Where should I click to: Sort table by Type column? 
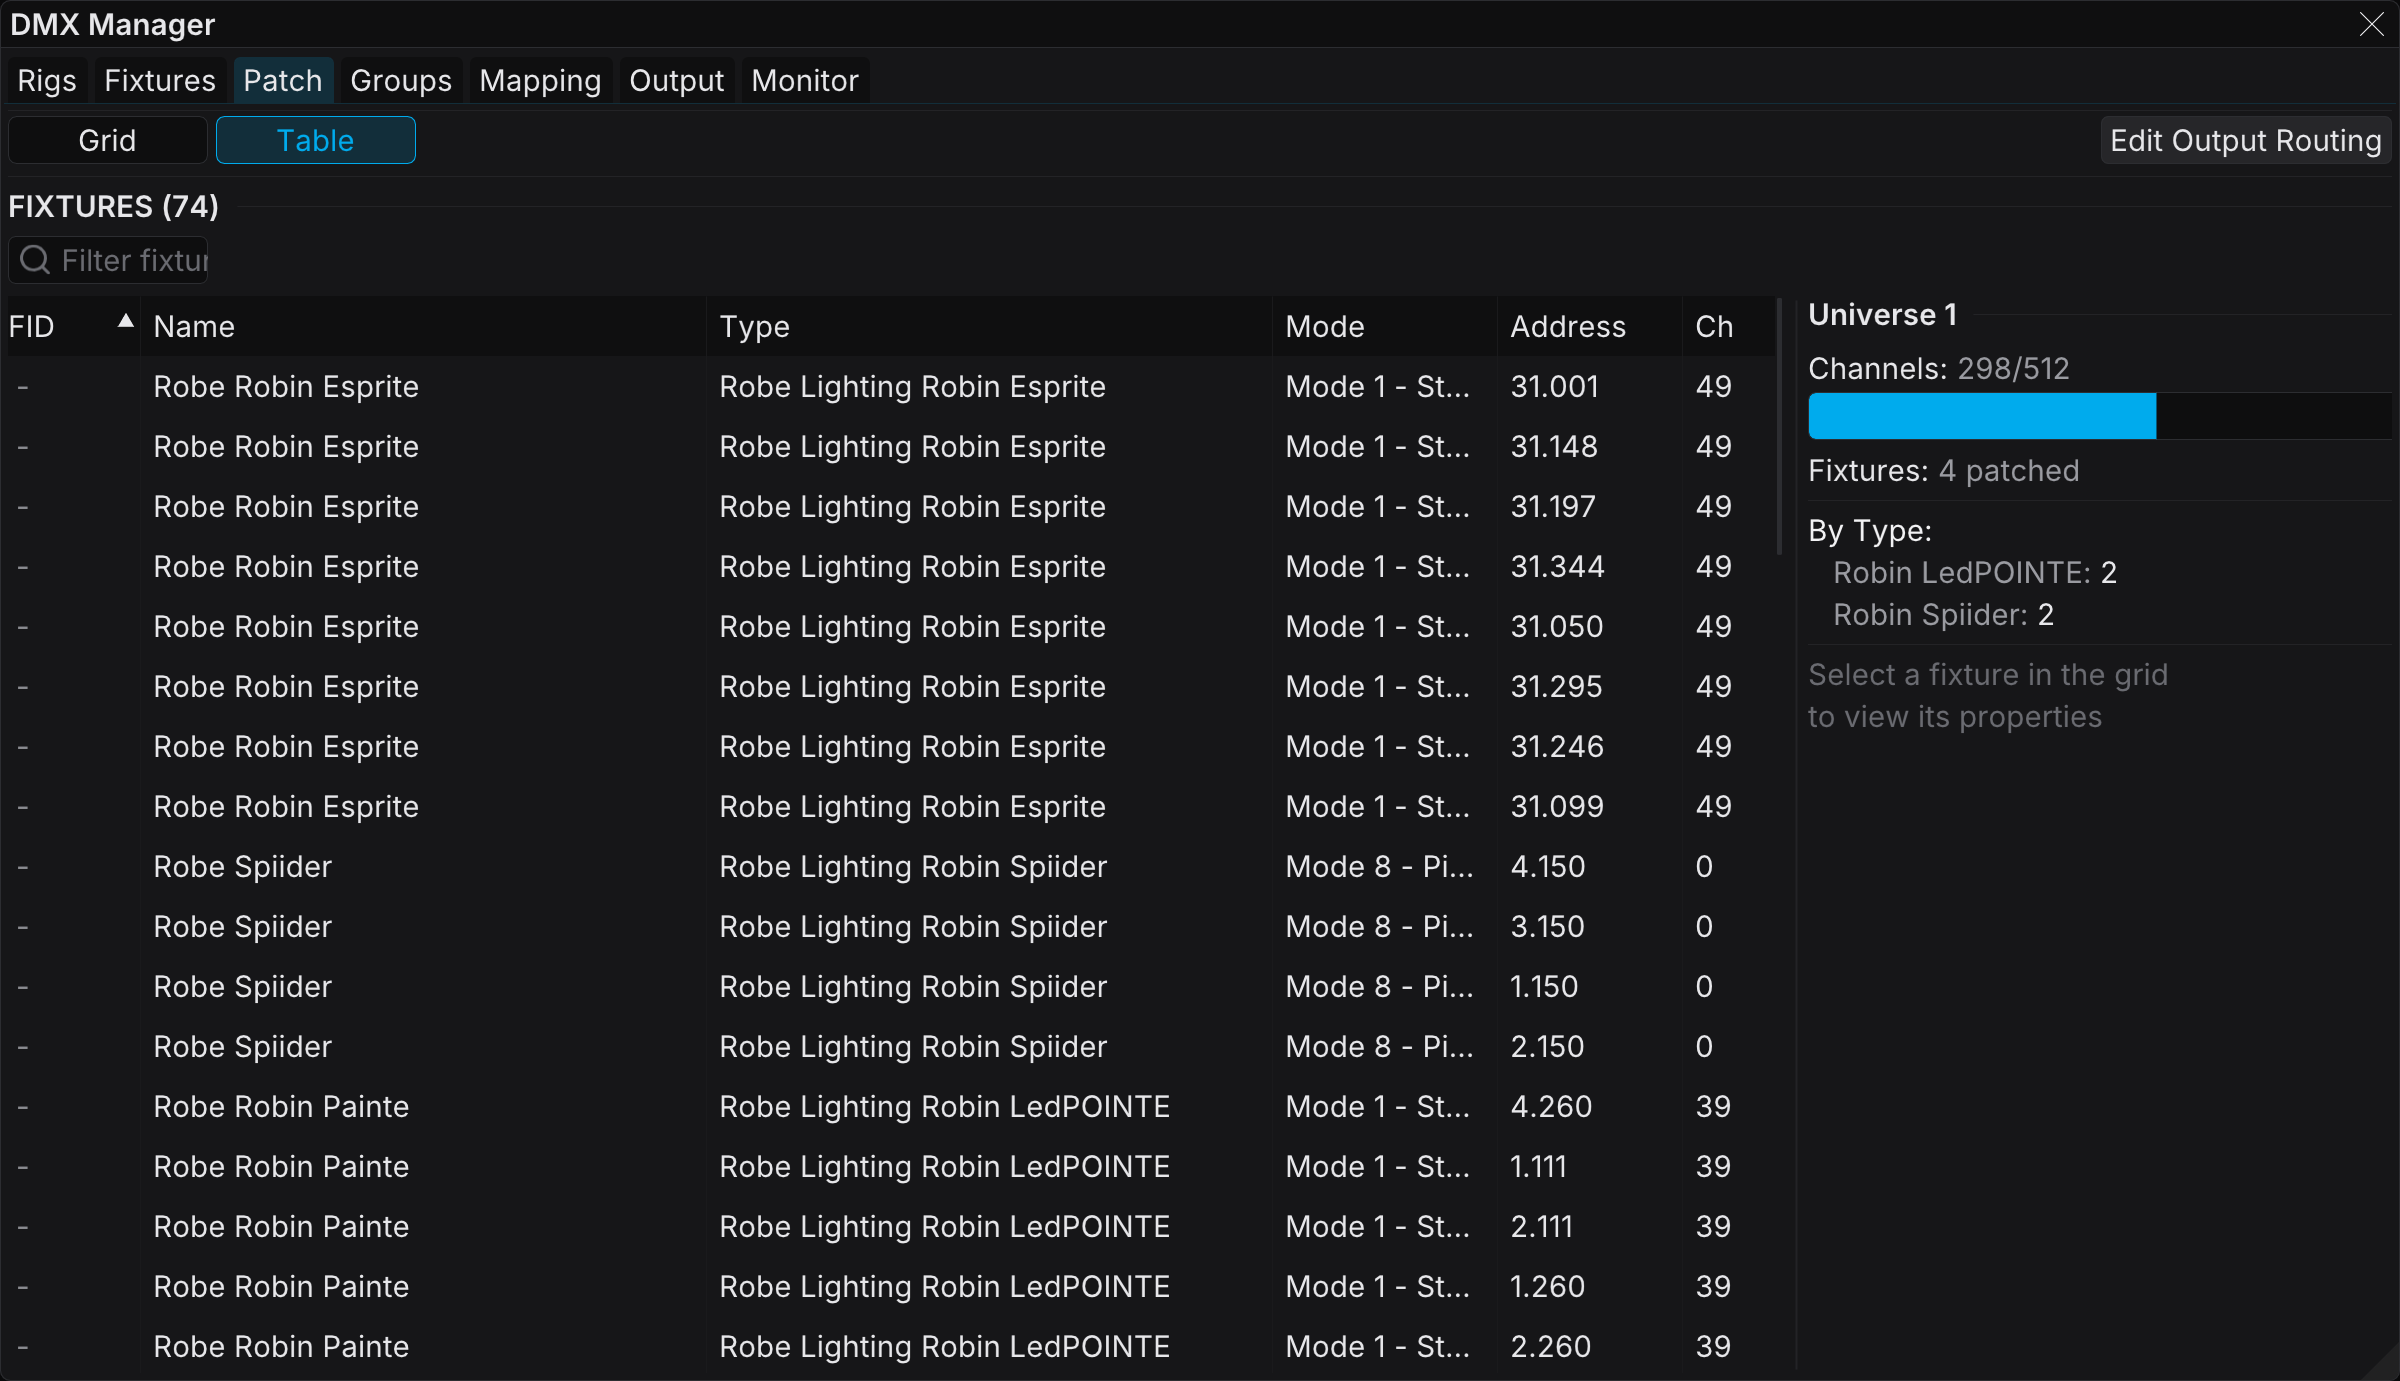[x=990, y=327]
